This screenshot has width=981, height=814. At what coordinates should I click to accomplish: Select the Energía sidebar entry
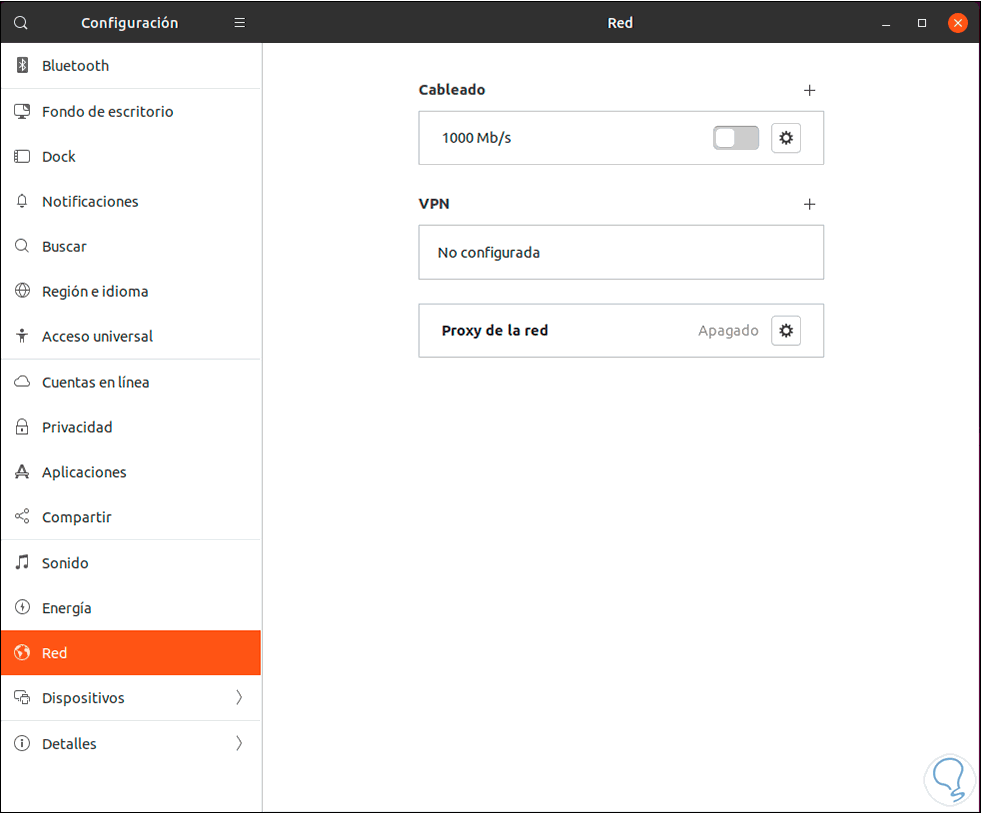(66, 608)
